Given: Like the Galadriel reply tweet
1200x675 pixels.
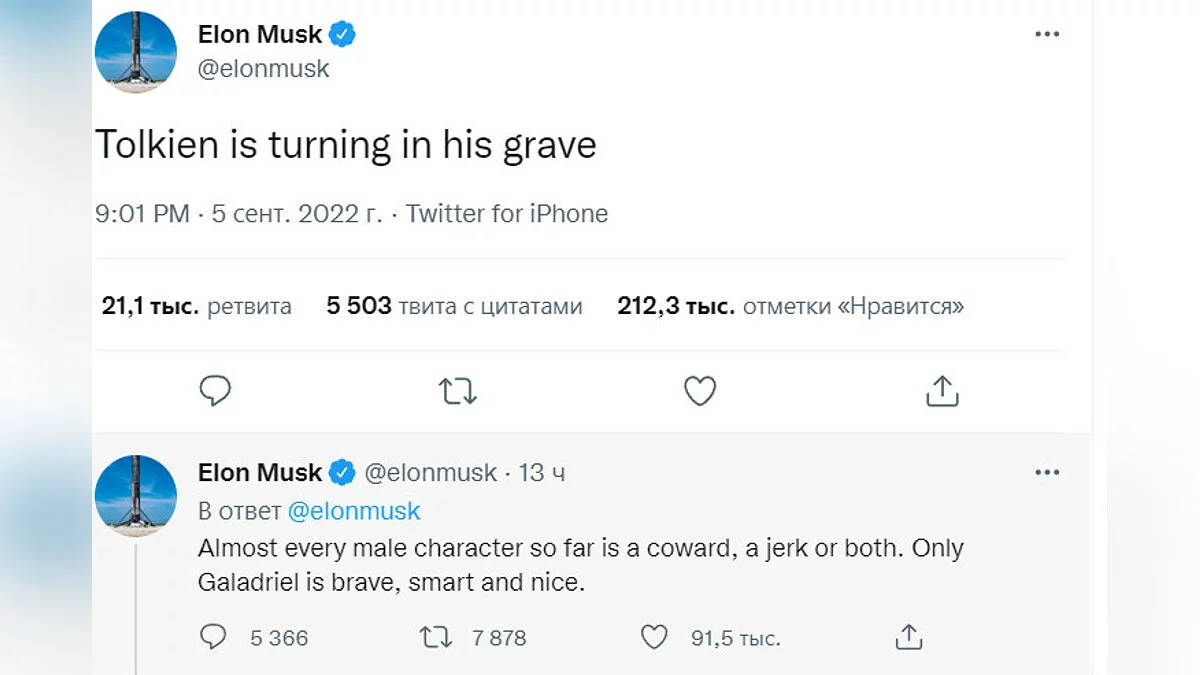Looking at the screenshot, I should point(654,637).
